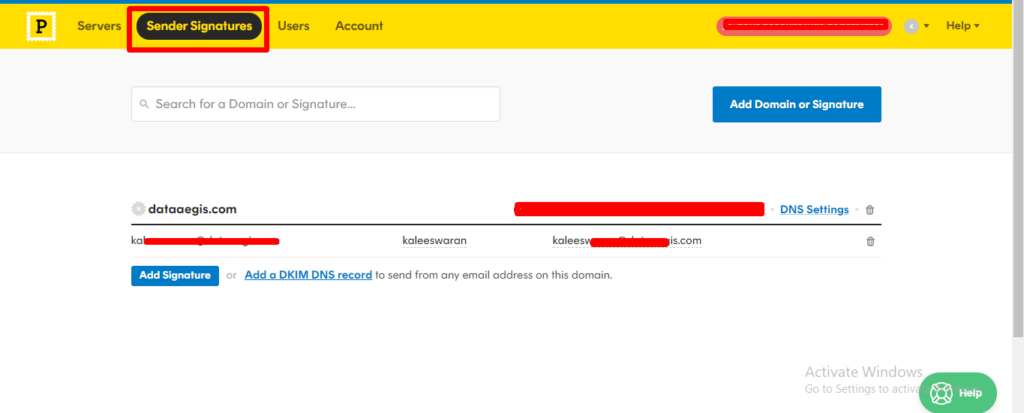The image size is (1024, 413).
Task: Select the Sender Signatures tab
Action: click(199, 26)
